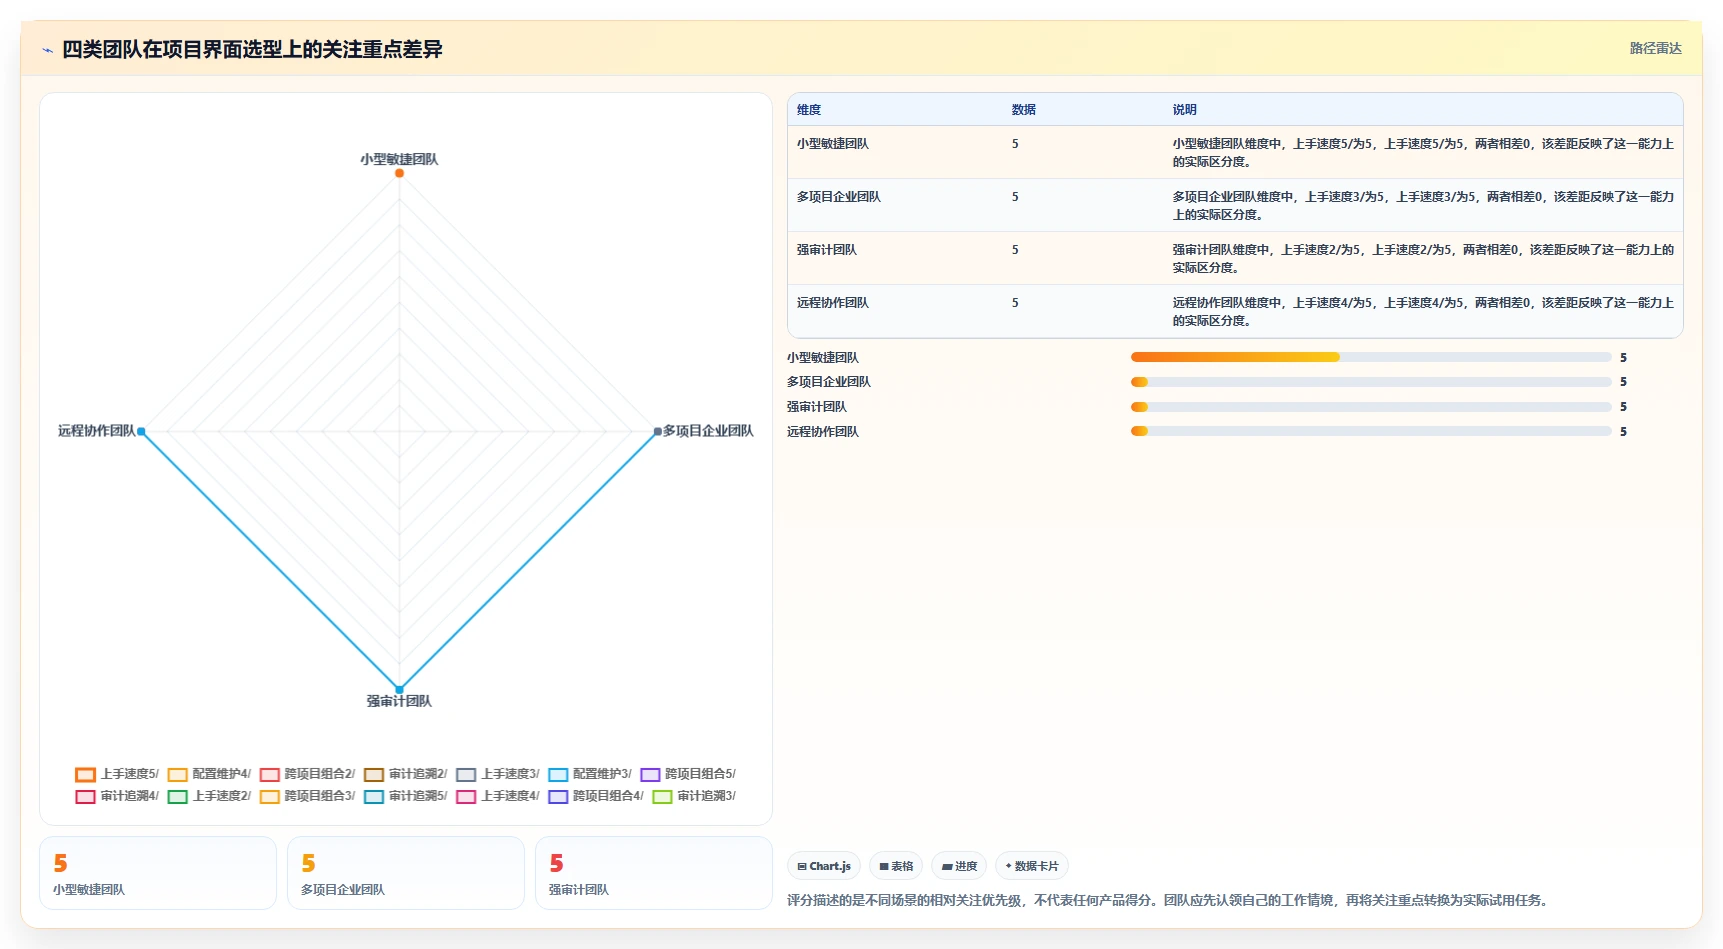1723x949 pixels.
Task: Select the Chart.js chip
Action: pos(824,866)
